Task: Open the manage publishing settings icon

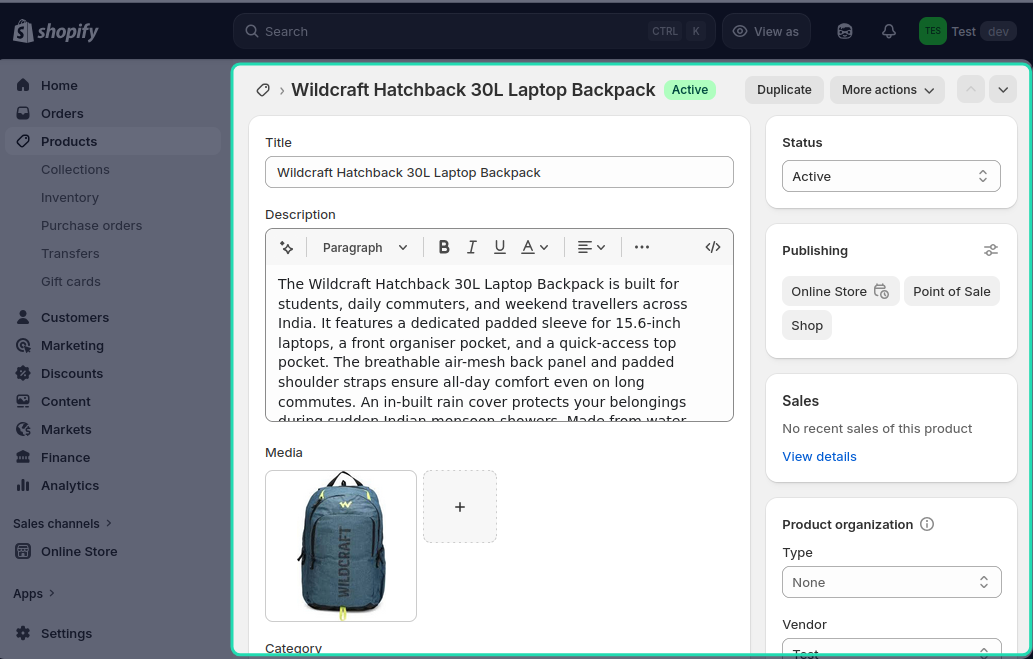Action: click(990, 250)
